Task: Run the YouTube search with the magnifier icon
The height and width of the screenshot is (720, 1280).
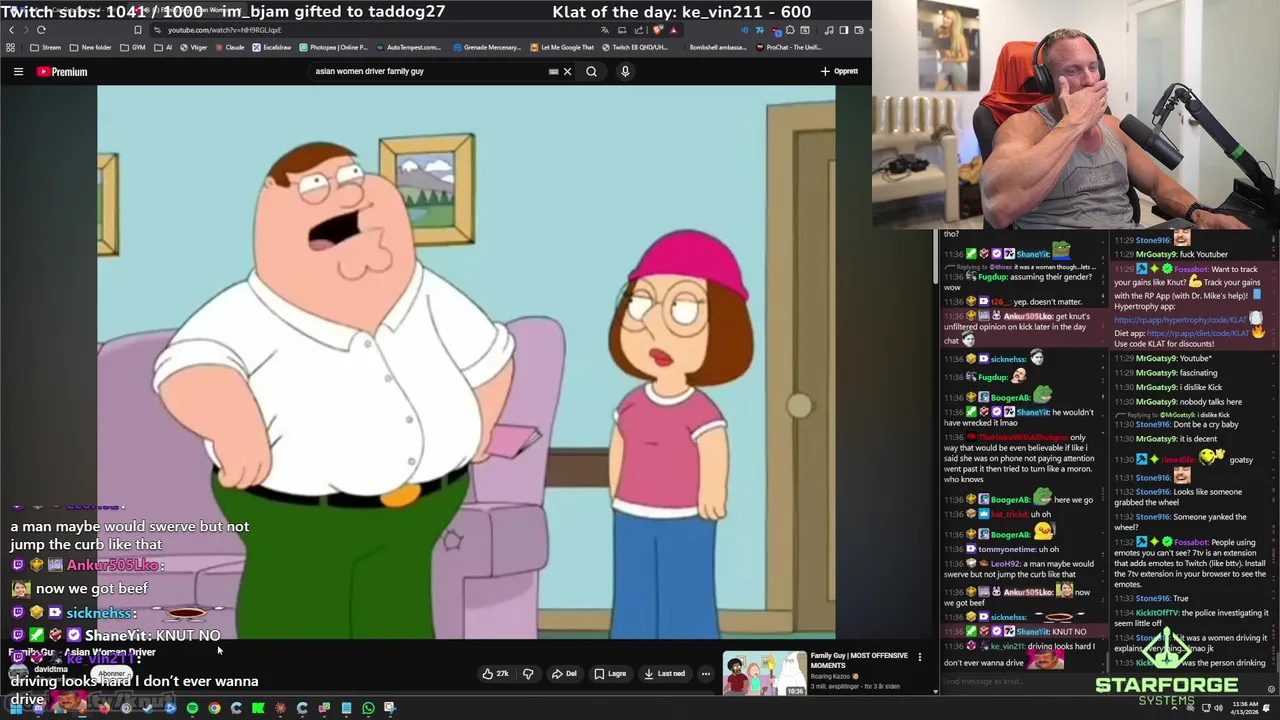Action: 591,72
